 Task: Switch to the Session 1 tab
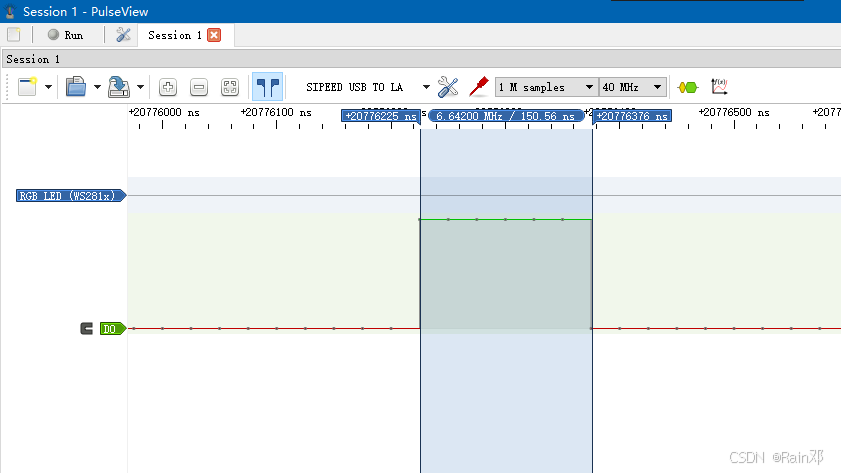pyautogui.click(x=175, y=35)
